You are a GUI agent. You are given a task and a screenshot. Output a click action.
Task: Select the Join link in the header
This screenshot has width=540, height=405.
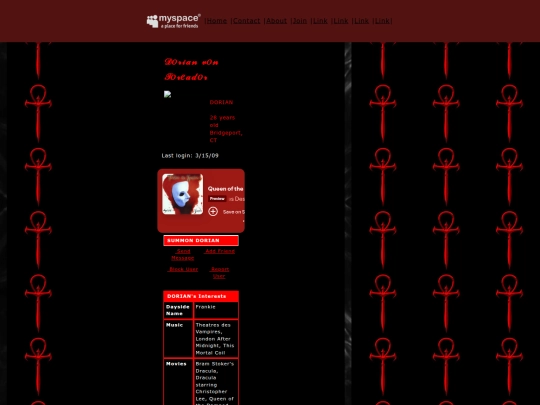[300, 21]
